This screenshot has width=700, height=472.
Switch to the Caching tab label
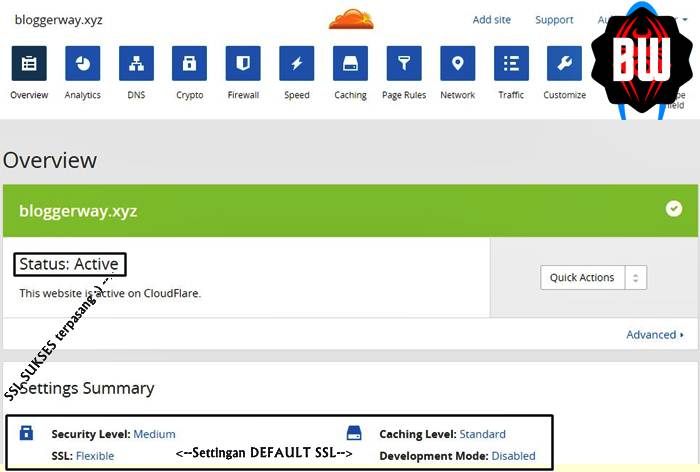point(350,95)
